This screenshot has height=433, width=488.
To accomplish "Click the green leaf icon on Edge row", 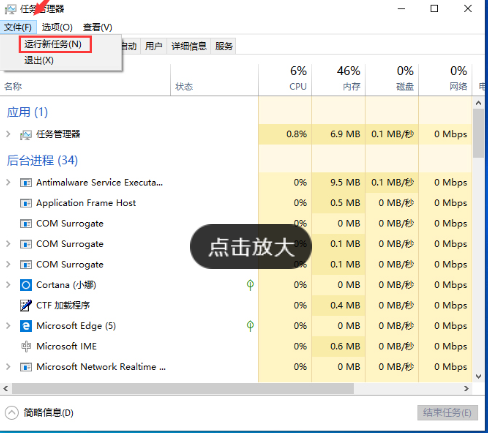I will 250,326.
